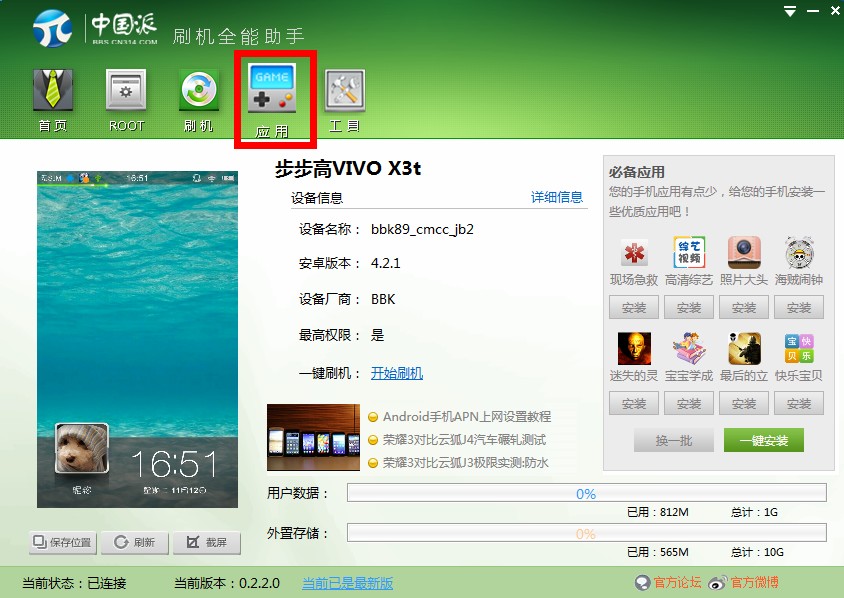Click the 快乐宝贝 app icon
This screenshot has width=844, height=598.
pos(799,348)
